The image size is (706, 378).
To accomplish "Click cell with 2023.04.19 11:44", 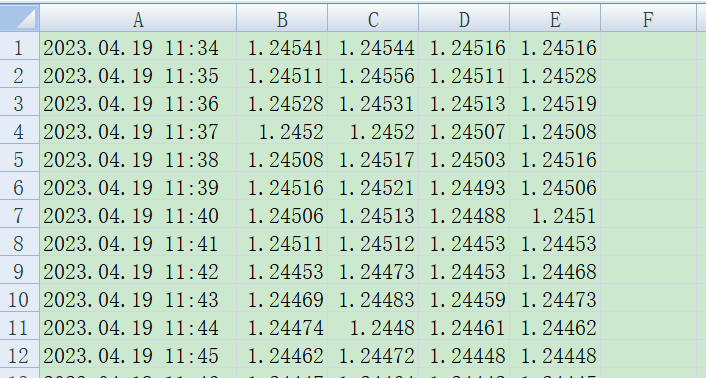I will tap(138, 326).
